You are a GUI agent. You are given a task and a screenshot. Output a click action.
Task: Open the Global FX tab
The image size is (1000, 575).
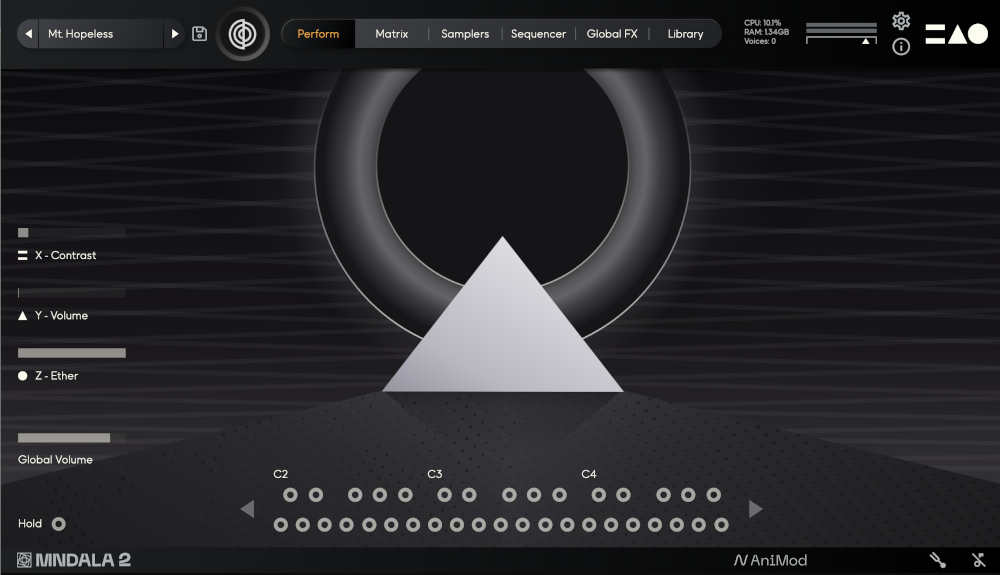point(611,34)
